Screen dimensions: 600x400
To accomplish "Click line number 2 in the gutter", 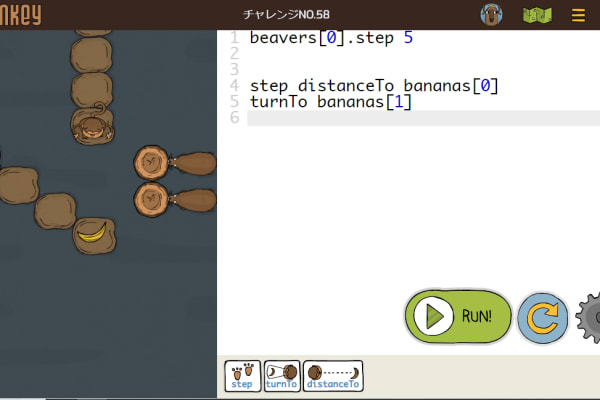I will click(x=233, y=54).
